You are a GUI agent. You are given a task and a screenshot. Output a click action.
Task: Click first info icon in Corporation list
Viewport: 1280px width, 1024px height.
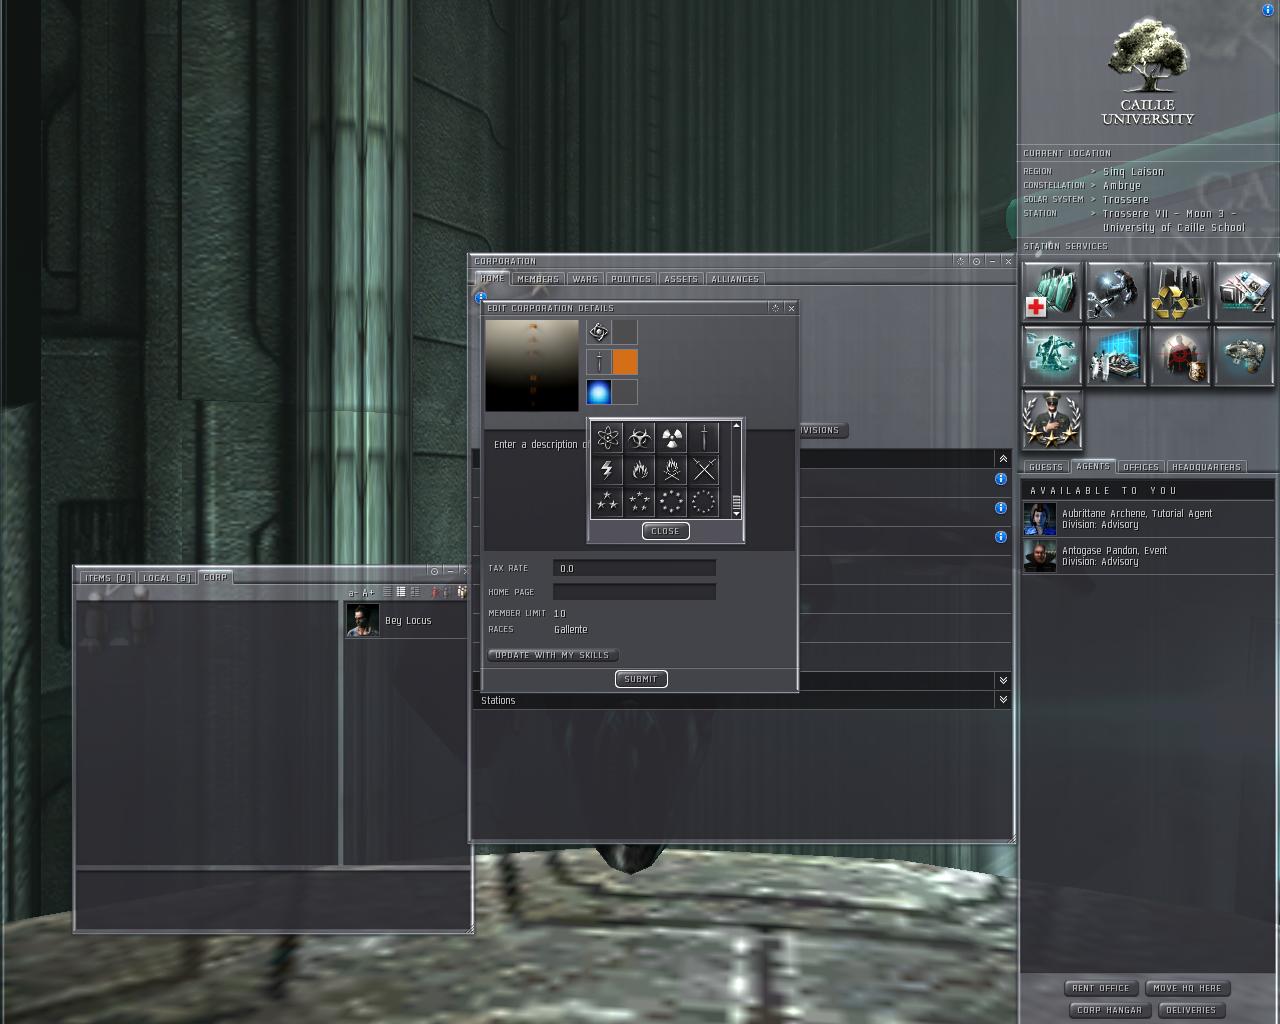pos(1000,479)
